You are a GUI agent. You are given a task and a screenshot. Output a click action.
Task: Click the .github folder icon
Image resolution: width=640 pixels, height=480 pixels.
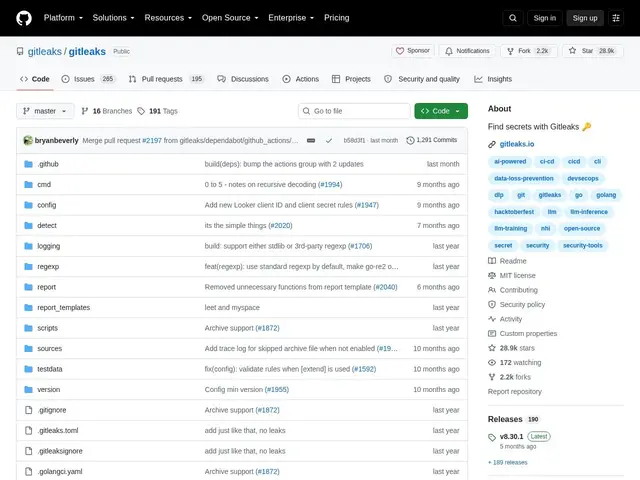point(28,164)
